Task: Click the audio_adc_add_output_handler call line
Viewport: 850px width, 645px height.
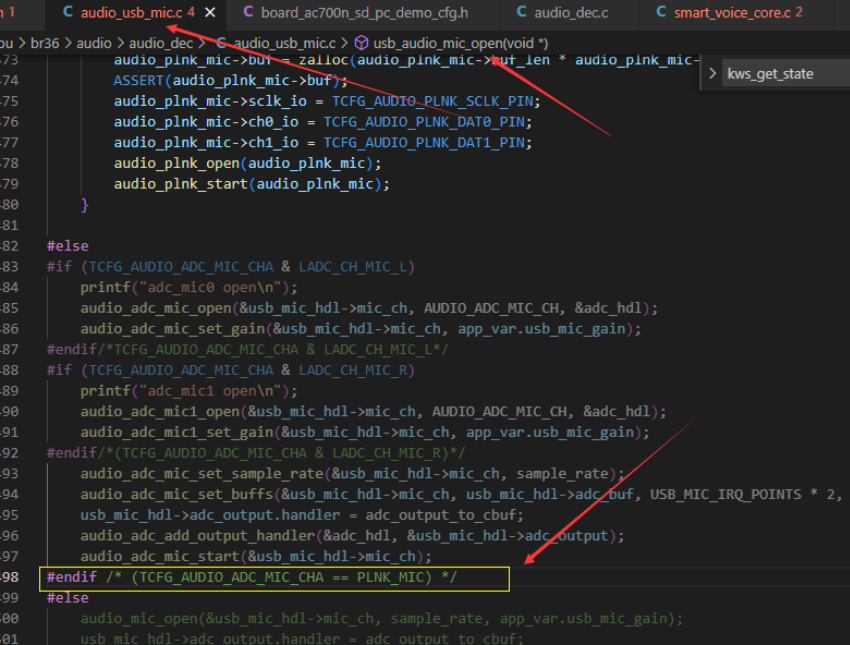Action: (x=352, y=536)
